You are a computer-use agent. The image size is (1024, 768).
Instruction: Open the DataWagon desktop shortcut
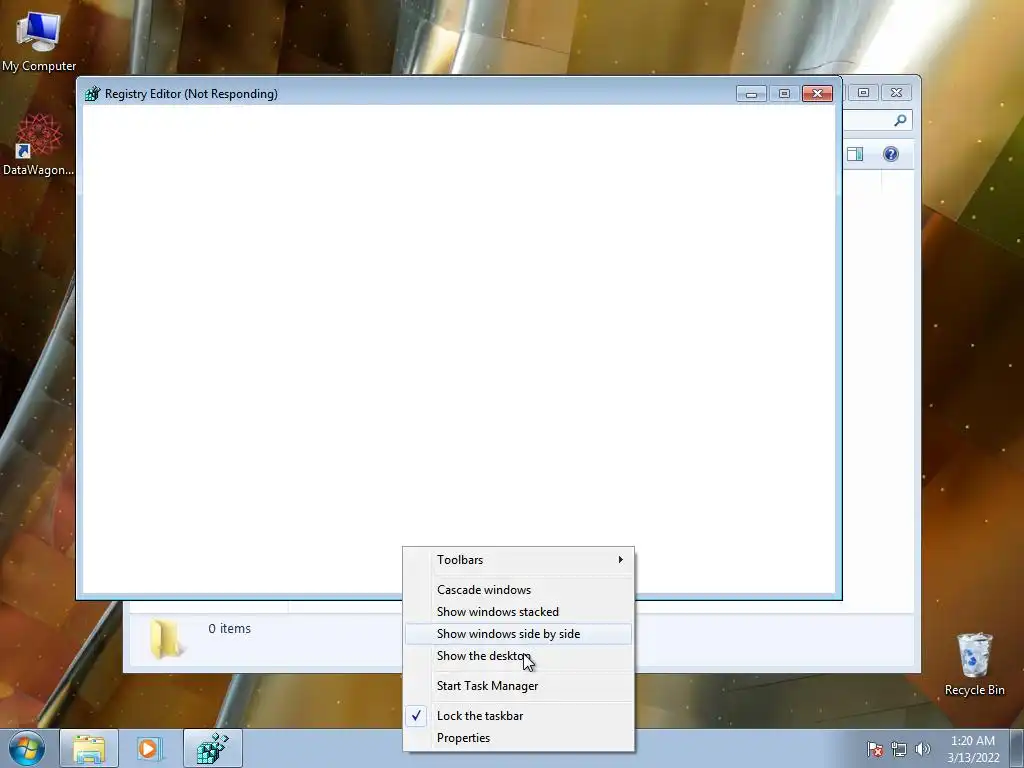click(x=38, y=145)
